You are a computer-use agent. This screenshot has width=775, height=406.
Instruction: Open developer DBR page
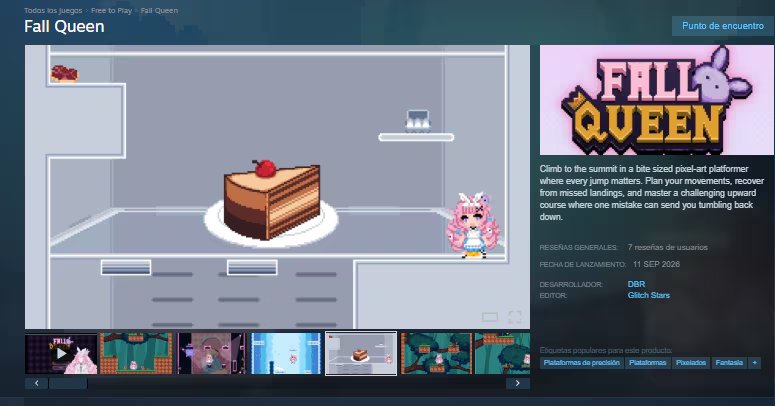click(636, 284)
